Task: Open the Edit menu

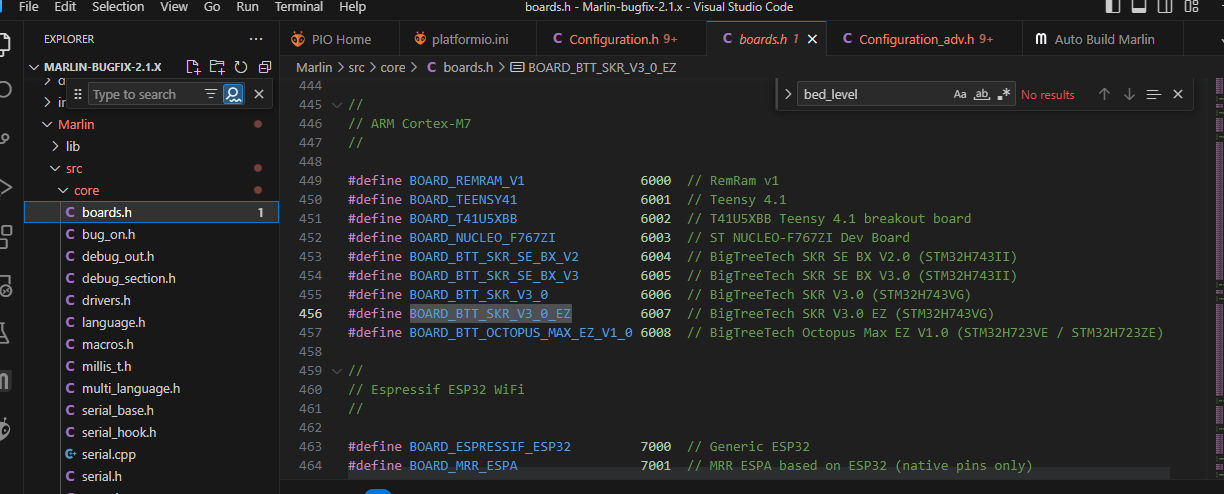Action: point(65,7)
